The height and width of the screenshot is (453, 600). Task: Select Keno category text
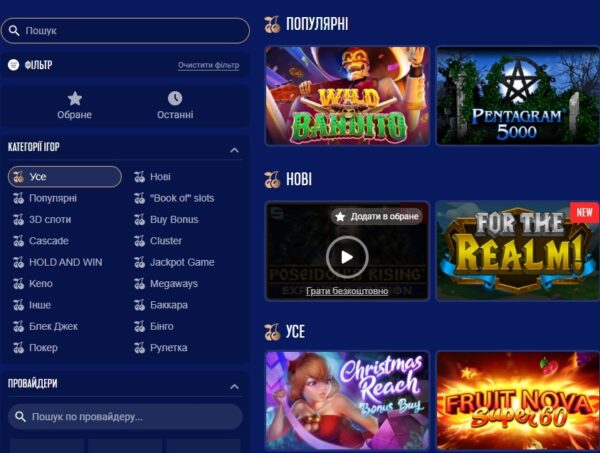click(x=41, y=284)
